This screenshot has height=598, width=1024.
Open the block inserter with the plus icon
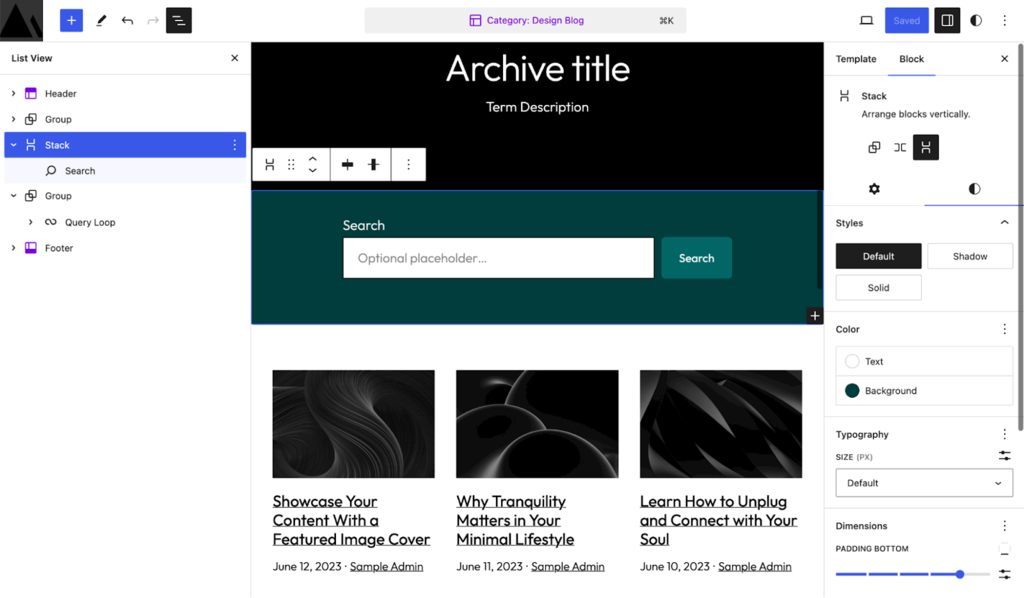tap(70, 20)
